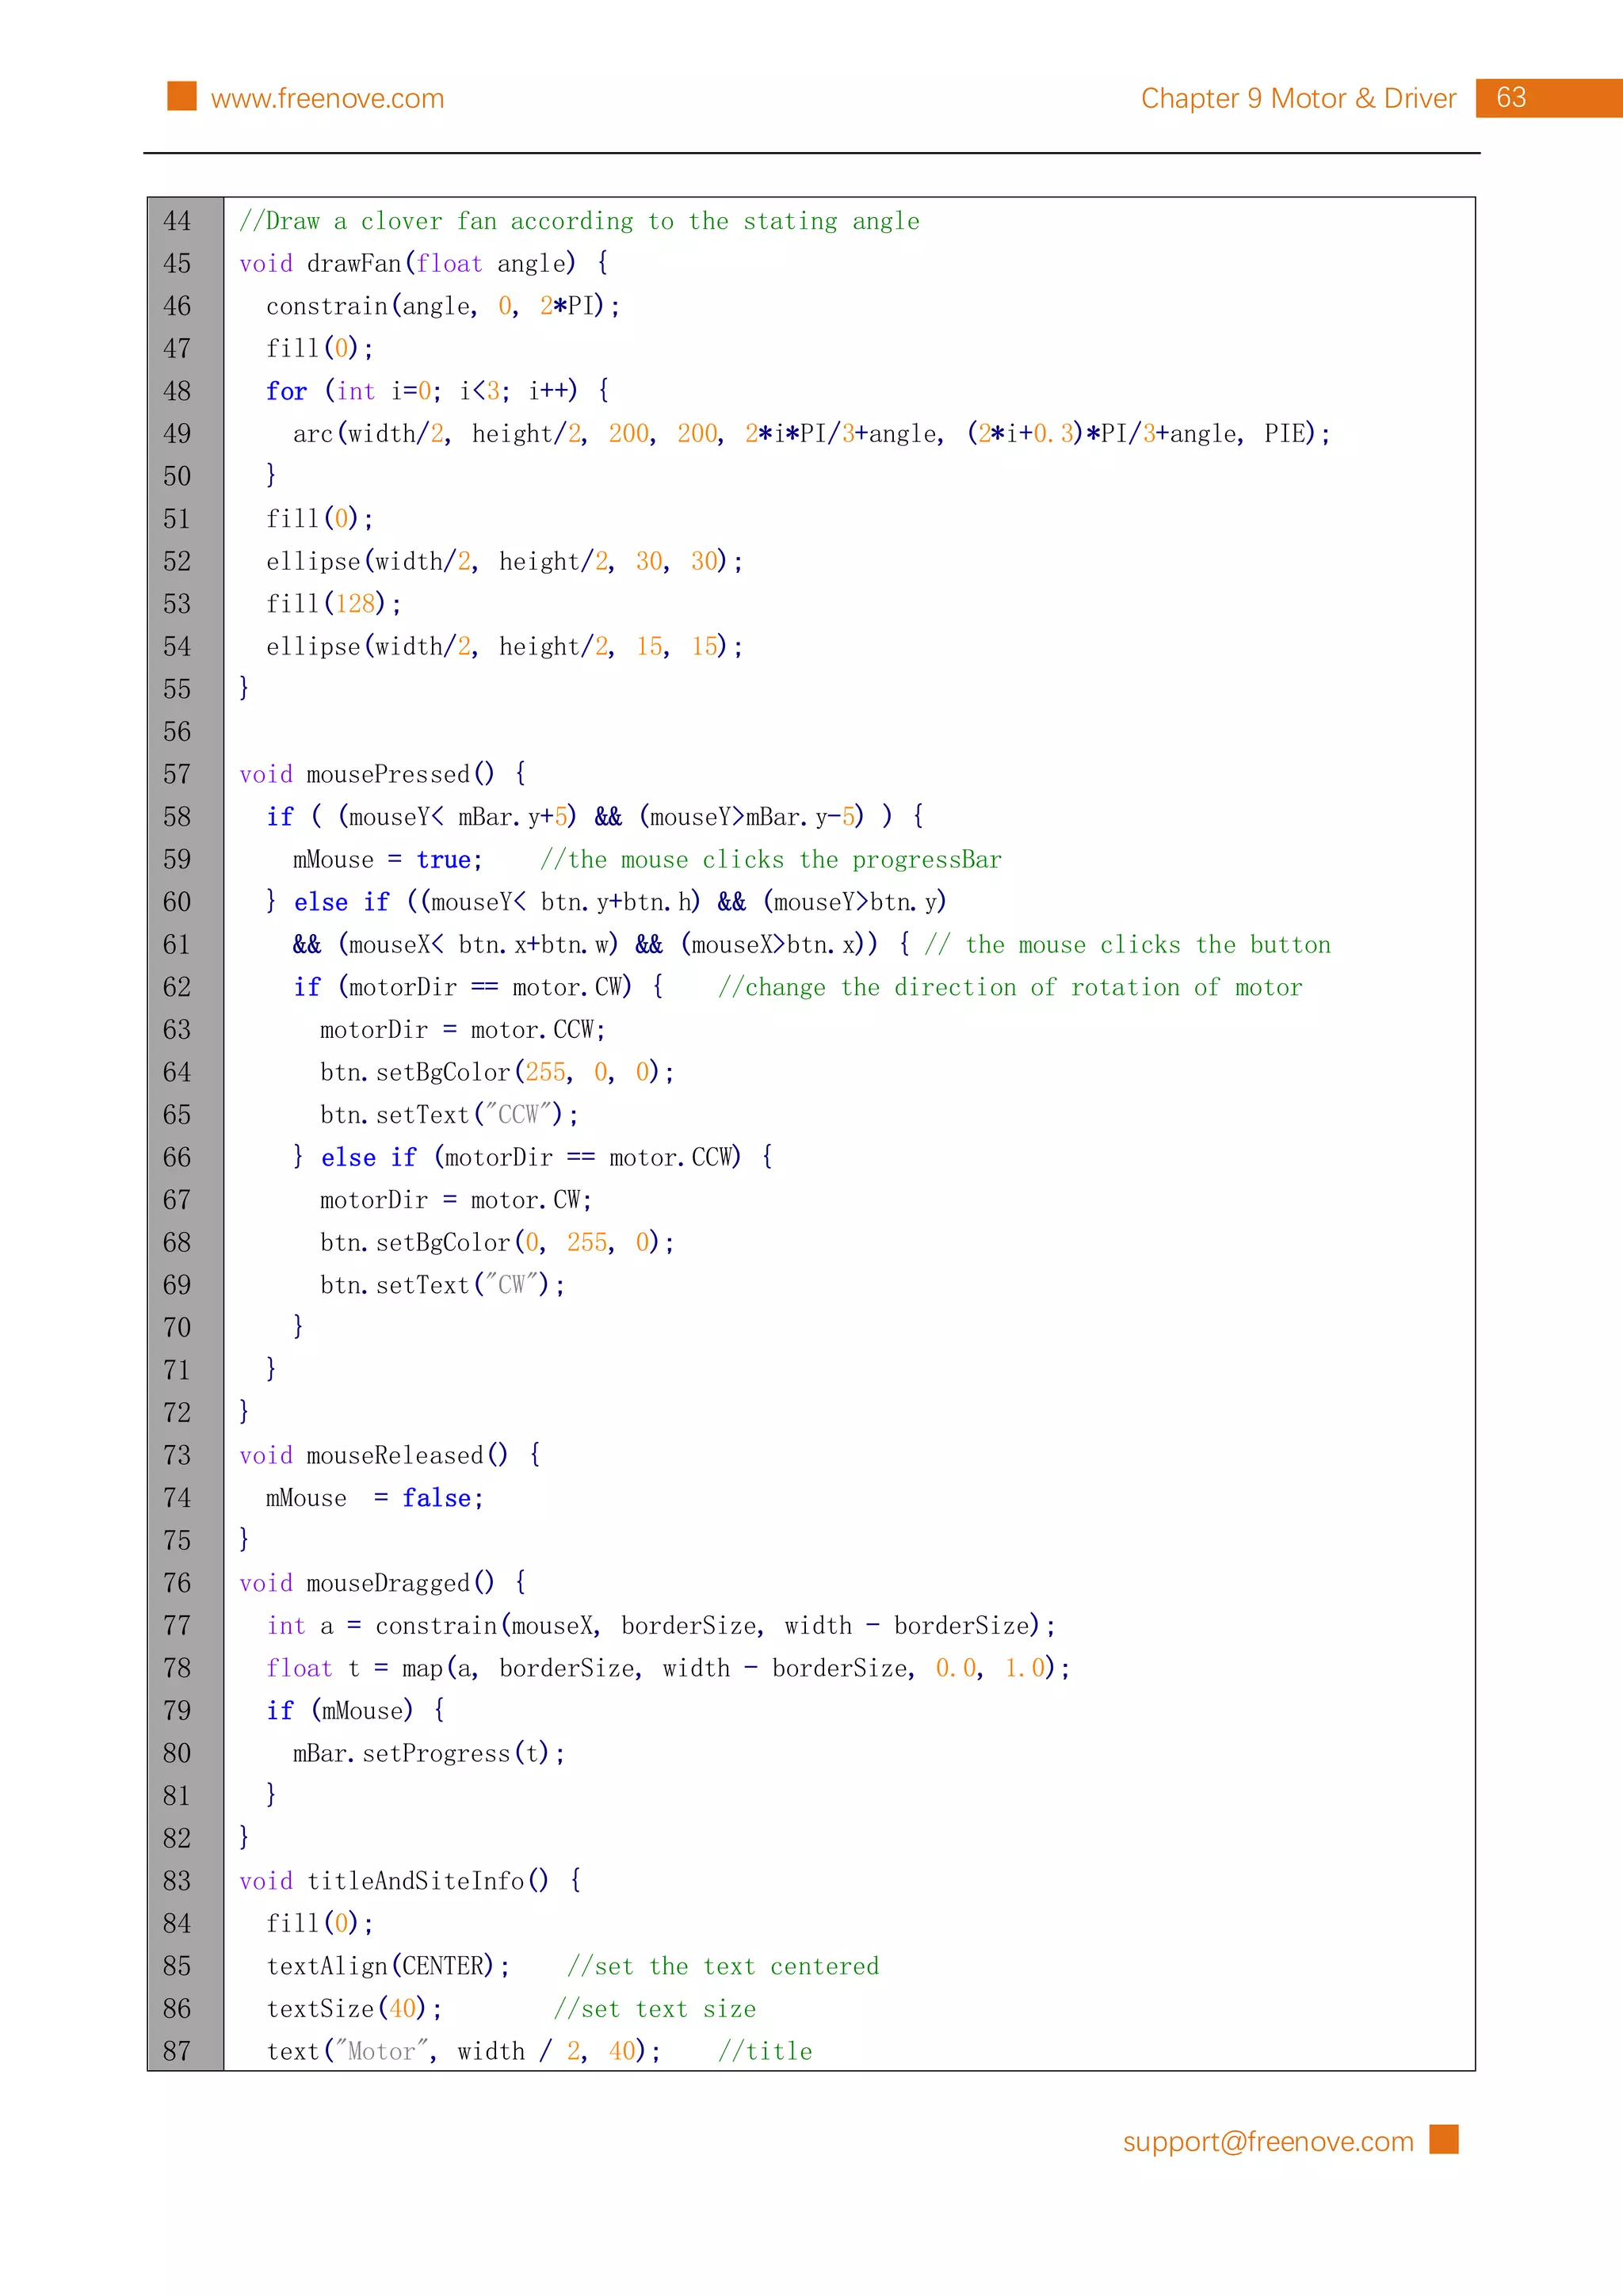The width and height of the screenshot is (1623, 2296).
Task: Click the comment 'set the text centered'
Action: [723, 1966]
